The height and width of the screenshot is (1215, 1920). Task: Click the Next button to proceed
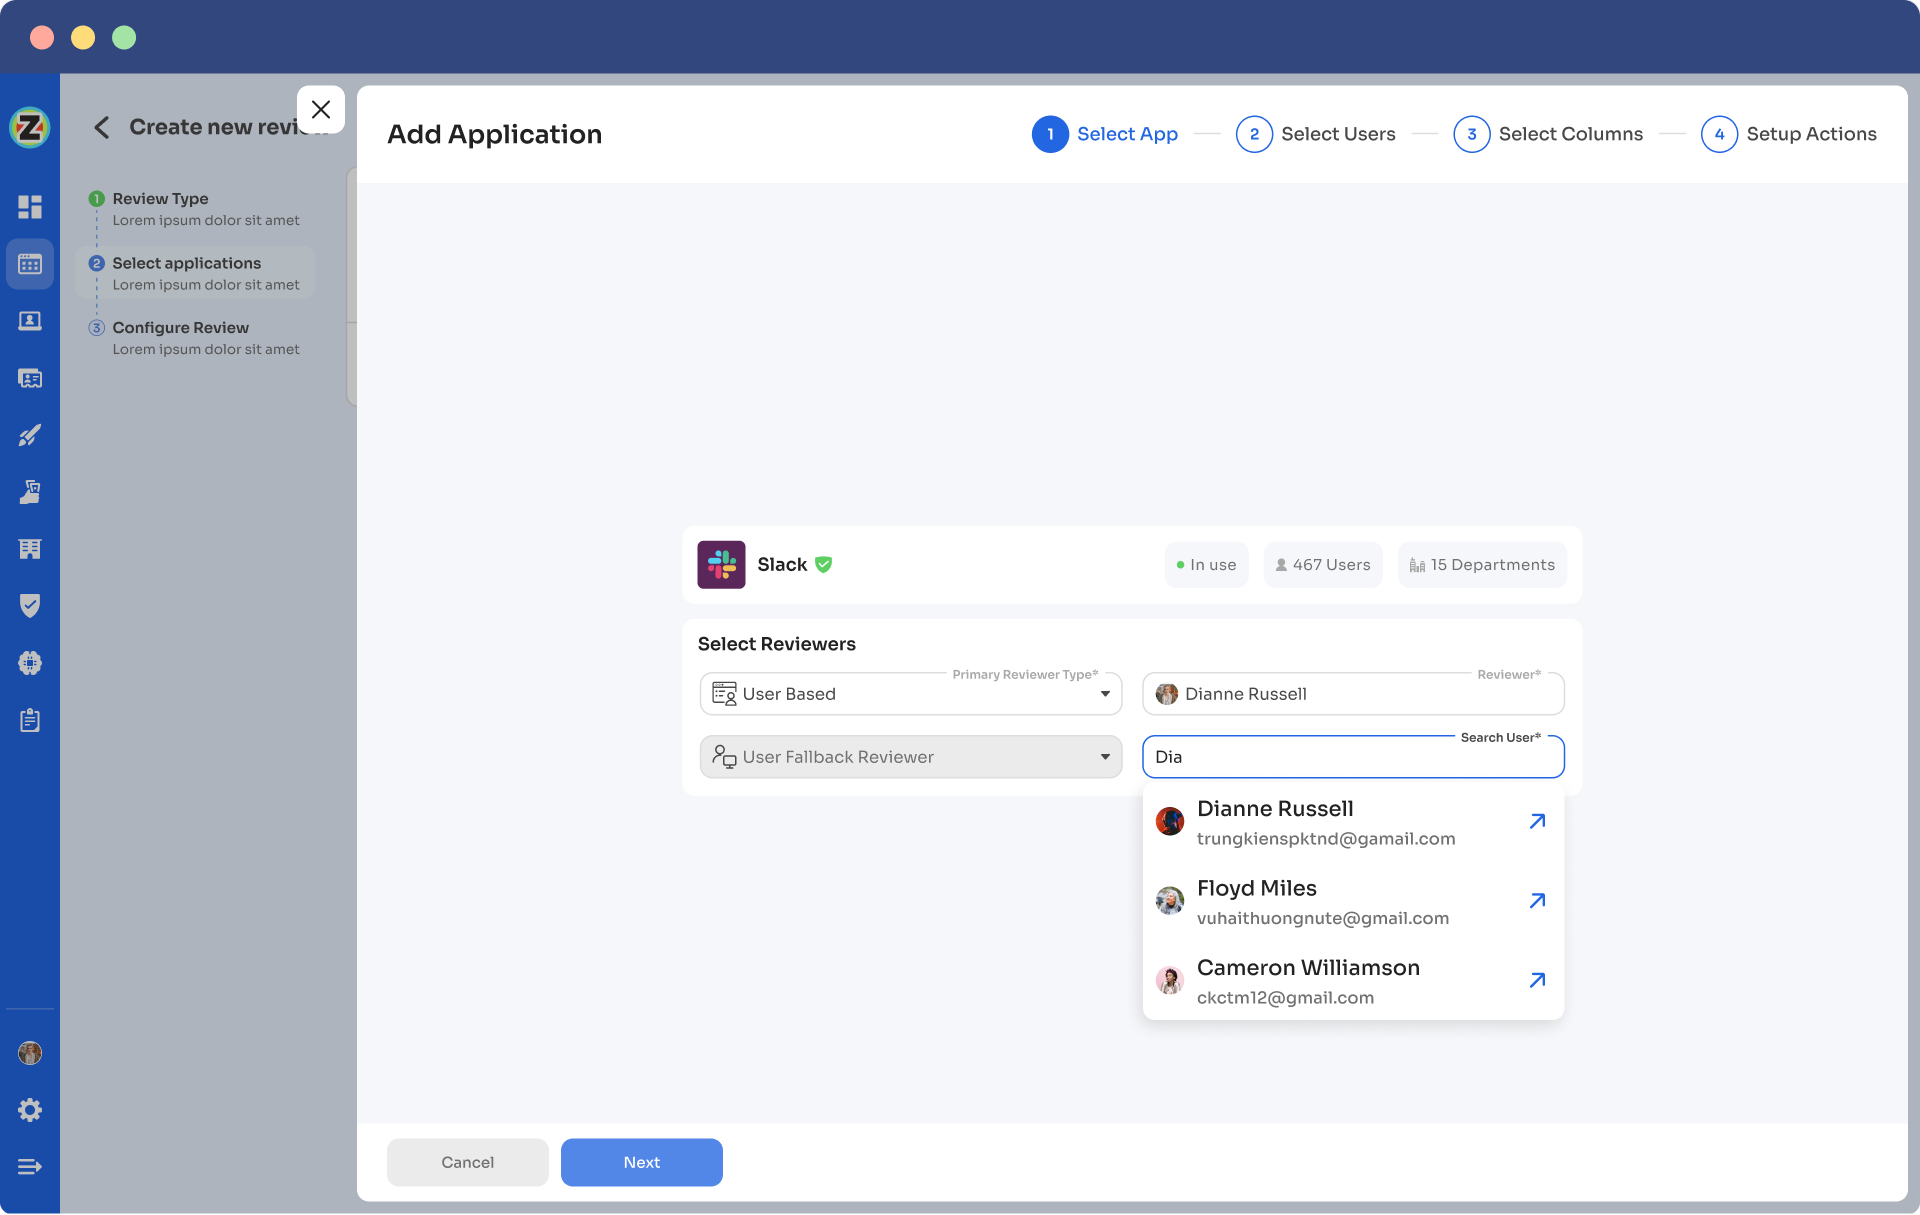pyautogui.click(x=642, y=1162)
